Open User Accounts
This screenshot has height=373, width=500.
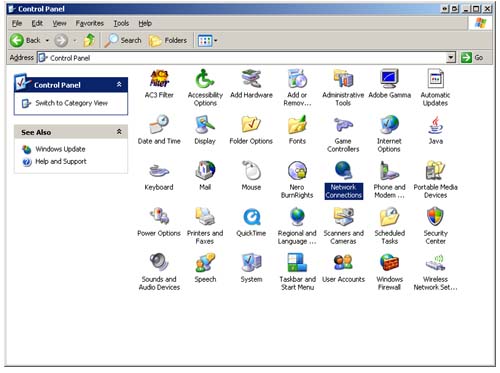[343, 268]
